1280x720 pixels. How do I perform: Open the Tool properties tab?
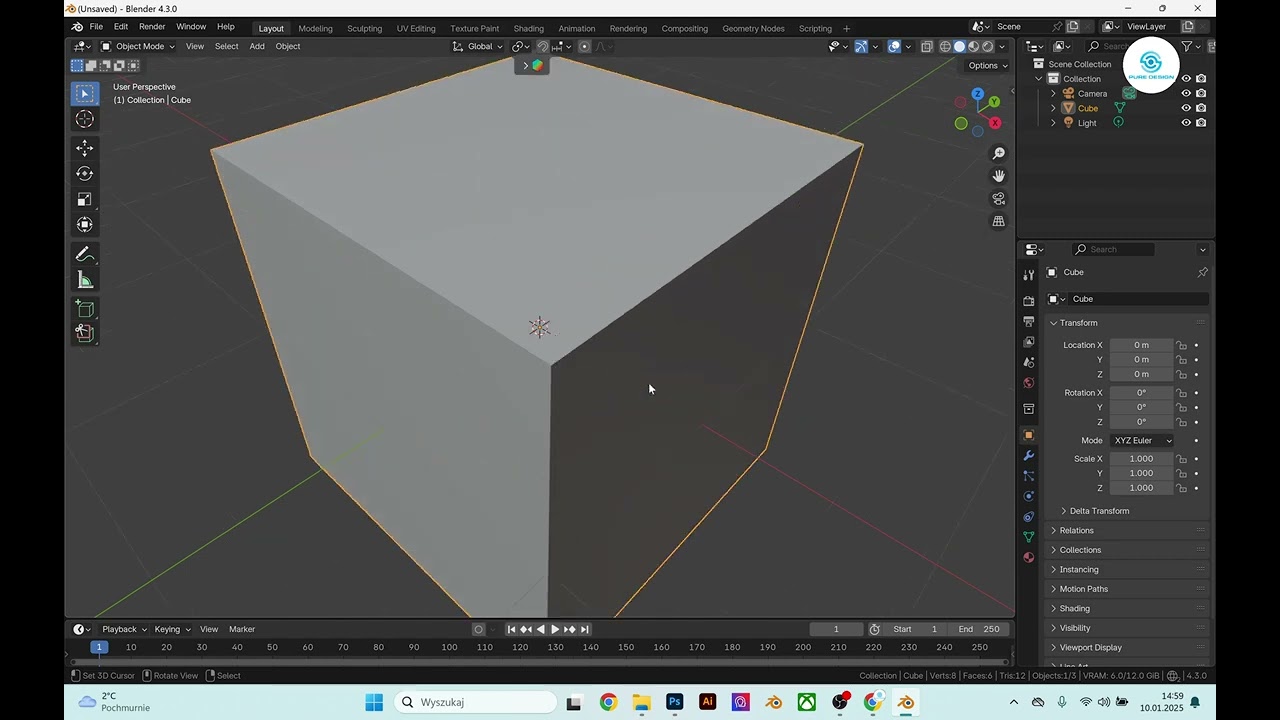click(x=1028, y=275)
